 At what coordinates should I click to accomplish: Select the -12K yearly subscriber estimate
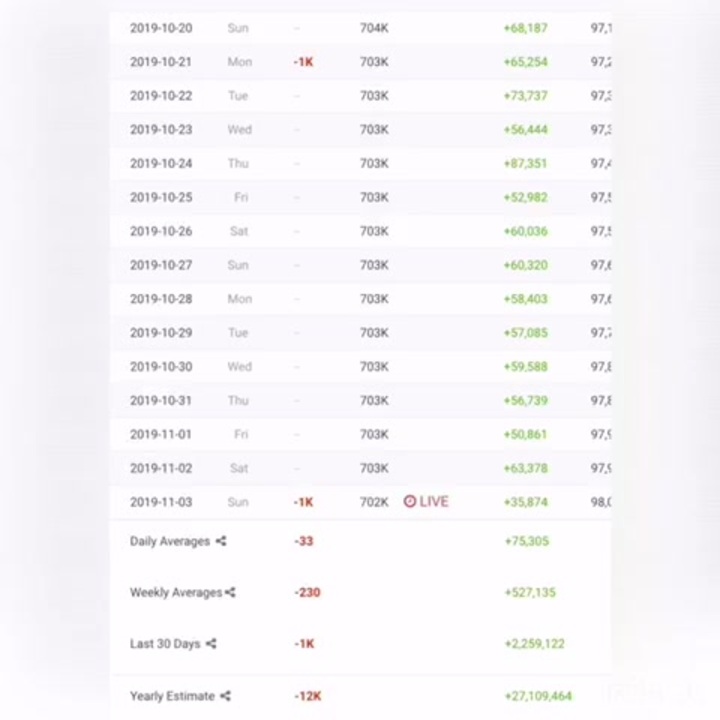click(307, 696)
